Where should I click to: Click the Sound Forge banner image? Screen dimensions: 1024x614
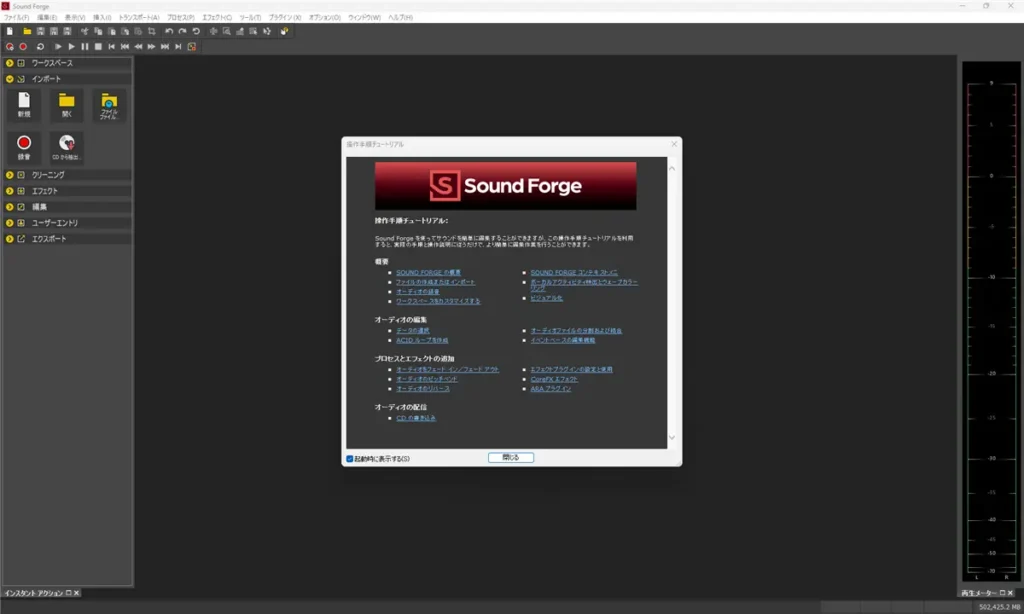tap(505, 186)
